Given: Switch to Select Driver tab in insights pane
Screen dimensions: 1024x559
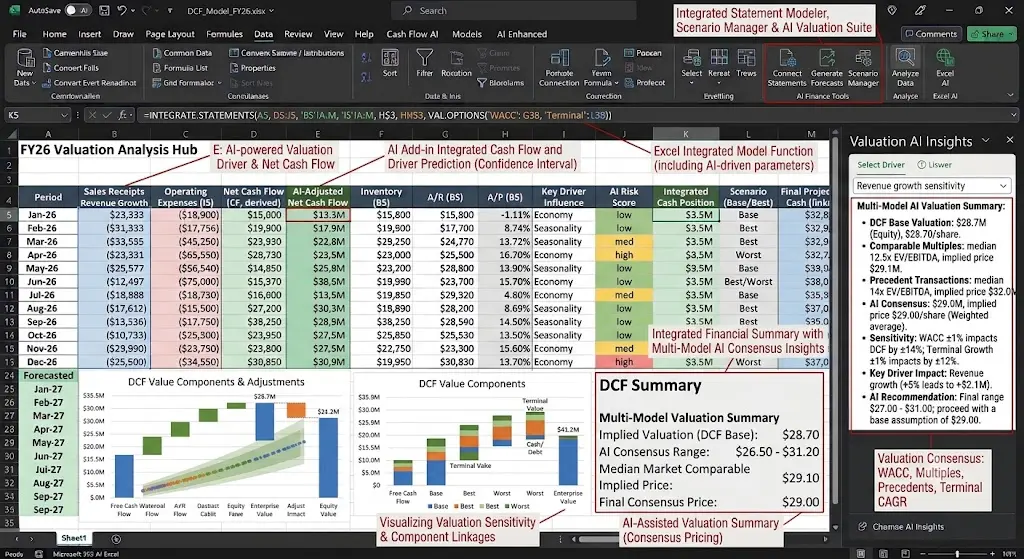Looking at the screenshot, I should [881, 165].
